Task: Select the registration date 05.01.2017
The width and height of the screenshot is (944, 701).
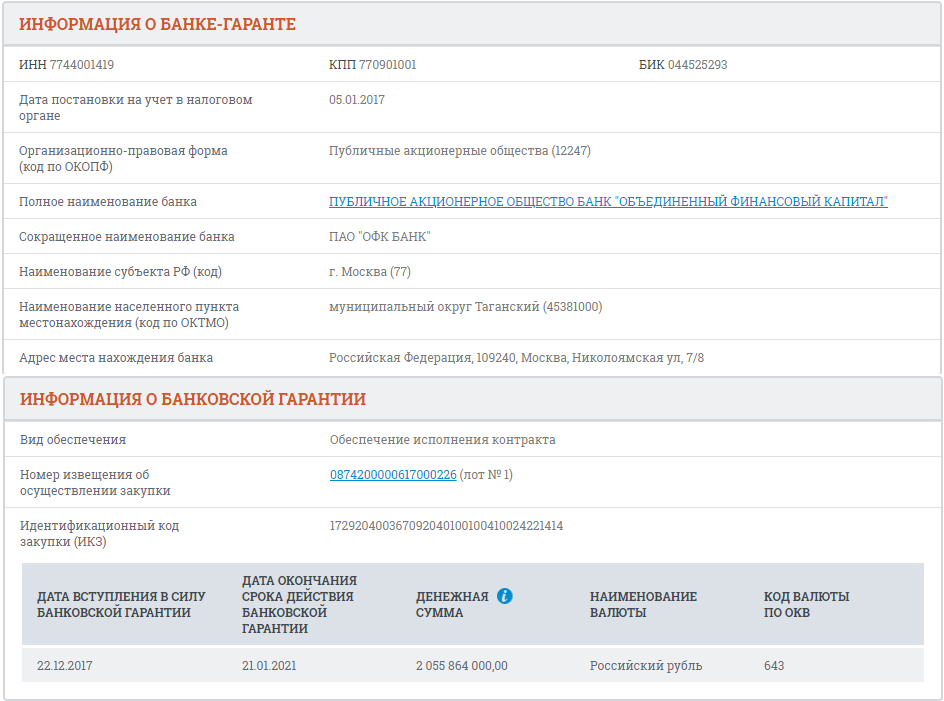Action: tap(356, 99)
